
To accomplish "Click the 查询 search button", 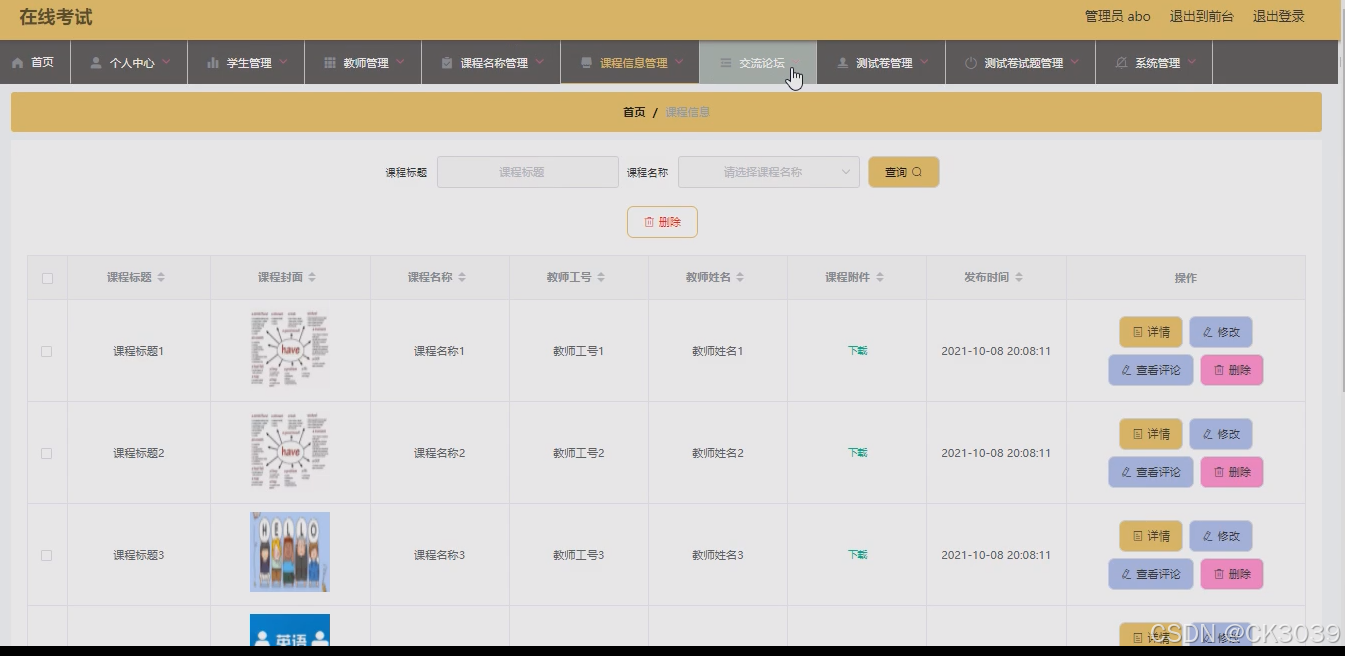I will 903,172.
